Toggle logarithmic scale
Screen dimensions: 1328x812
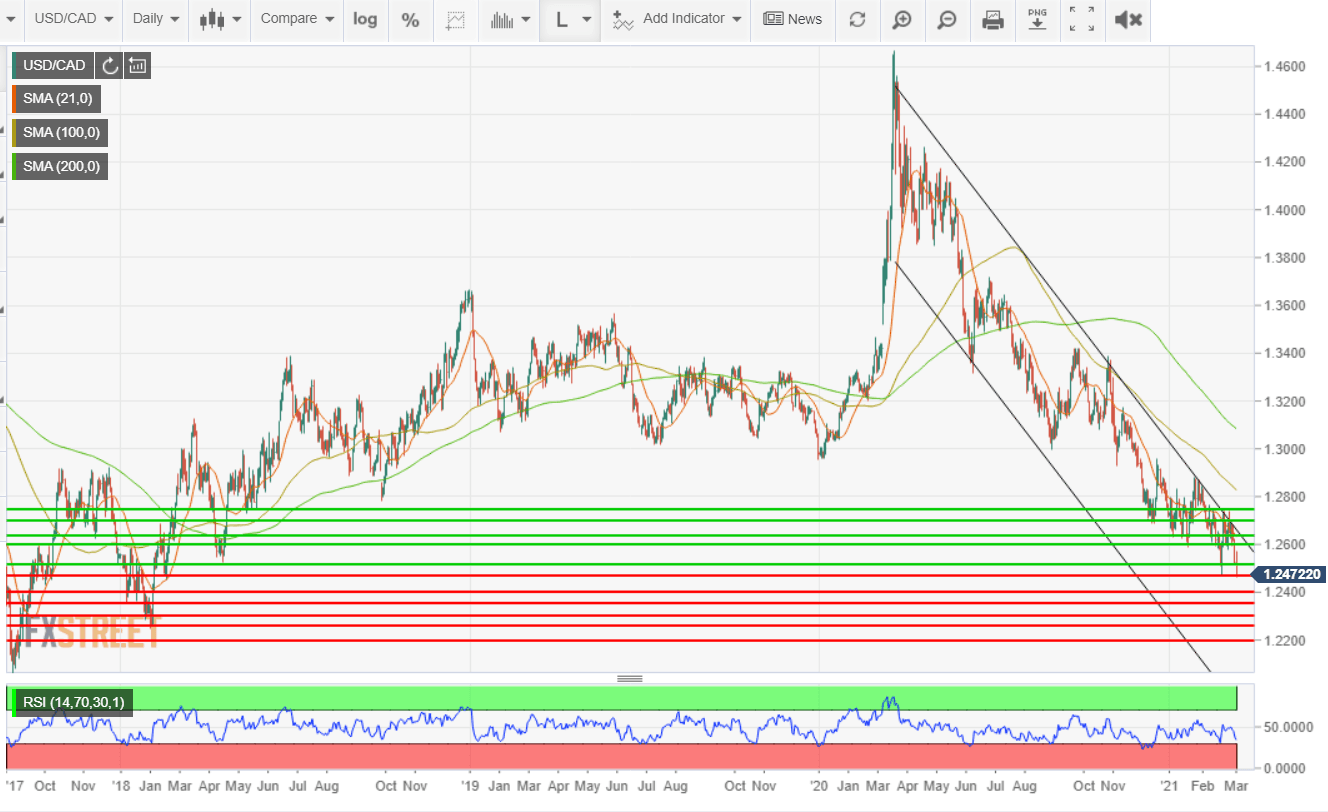click(x=365, y=19)
